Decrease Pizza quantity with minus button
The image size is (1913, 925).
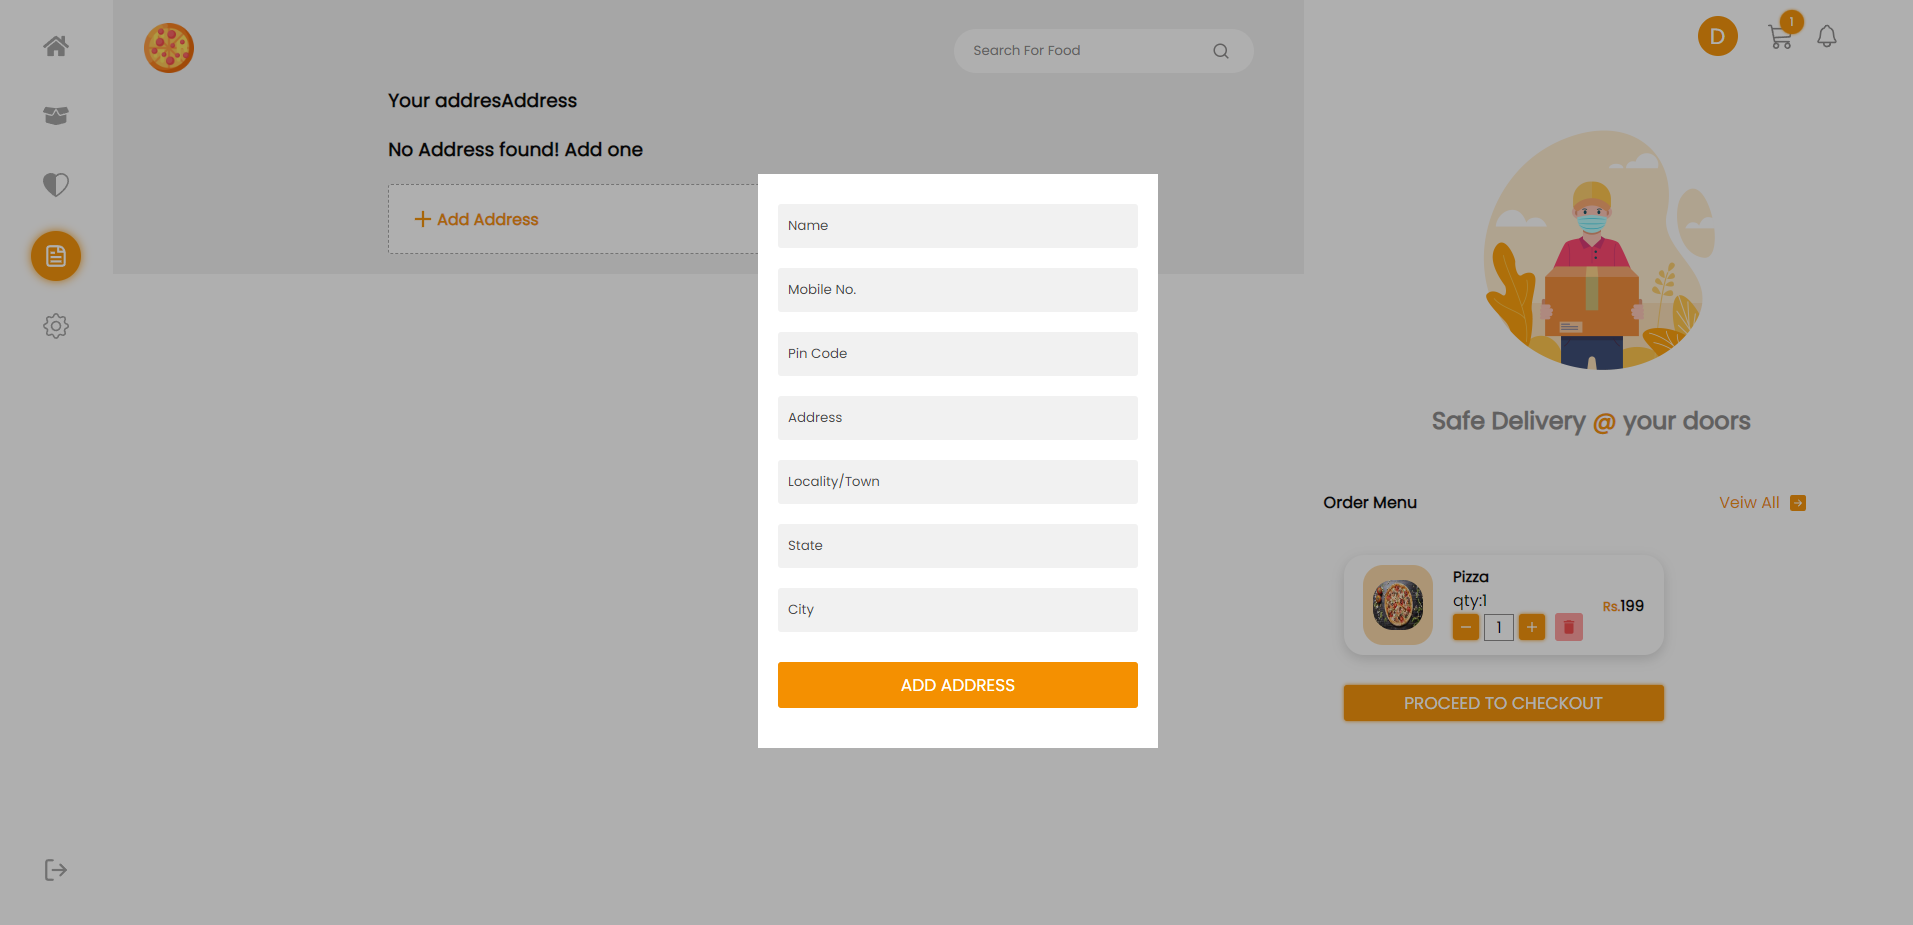coord(1465,627)
